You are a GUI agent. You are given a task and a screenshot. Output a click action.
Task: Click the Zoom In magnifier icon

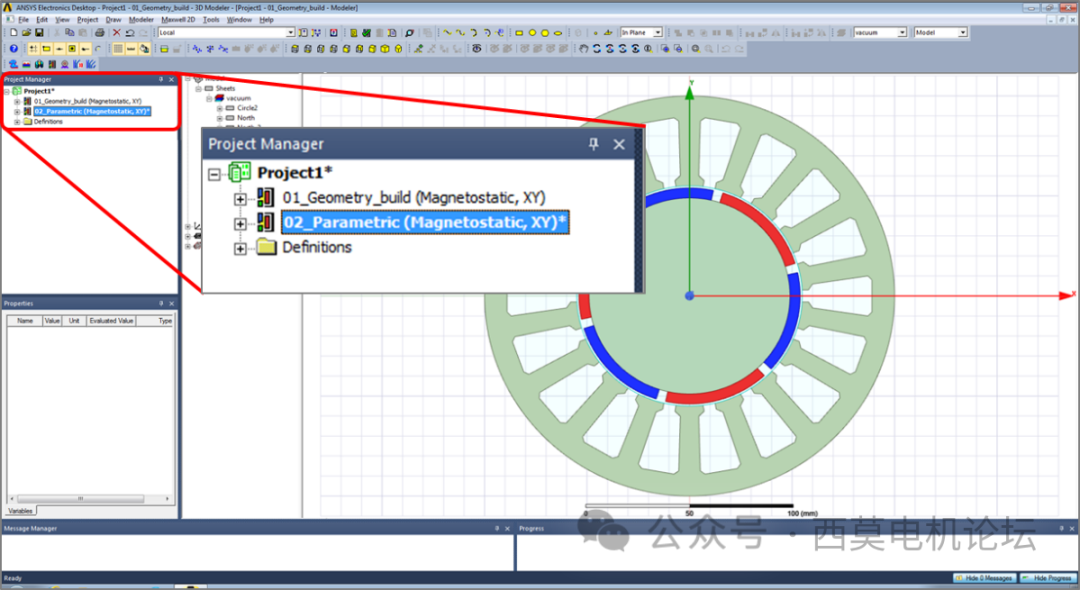pyautogui.click(x=695, y=48)
